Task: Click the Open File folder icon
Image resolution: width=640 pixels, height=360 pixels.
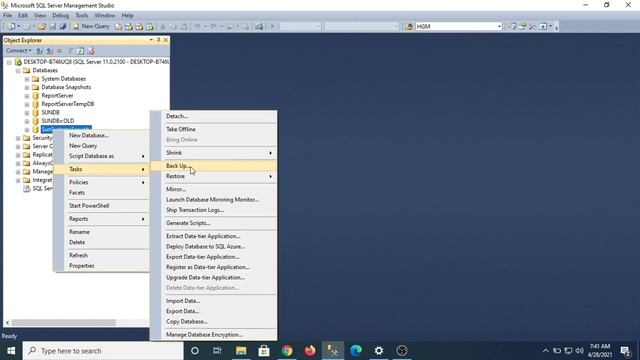Action: 42,26
